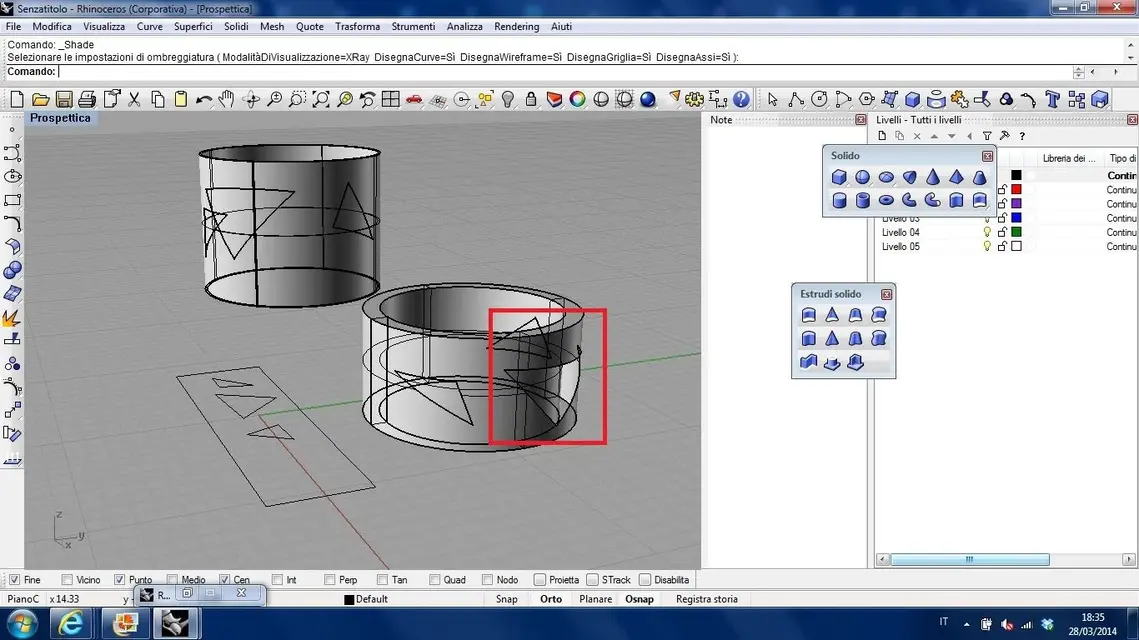The image size is (1139, 640).
Task: Select the Torus tool in Solido palette
Action: click(x=886, y=201)
